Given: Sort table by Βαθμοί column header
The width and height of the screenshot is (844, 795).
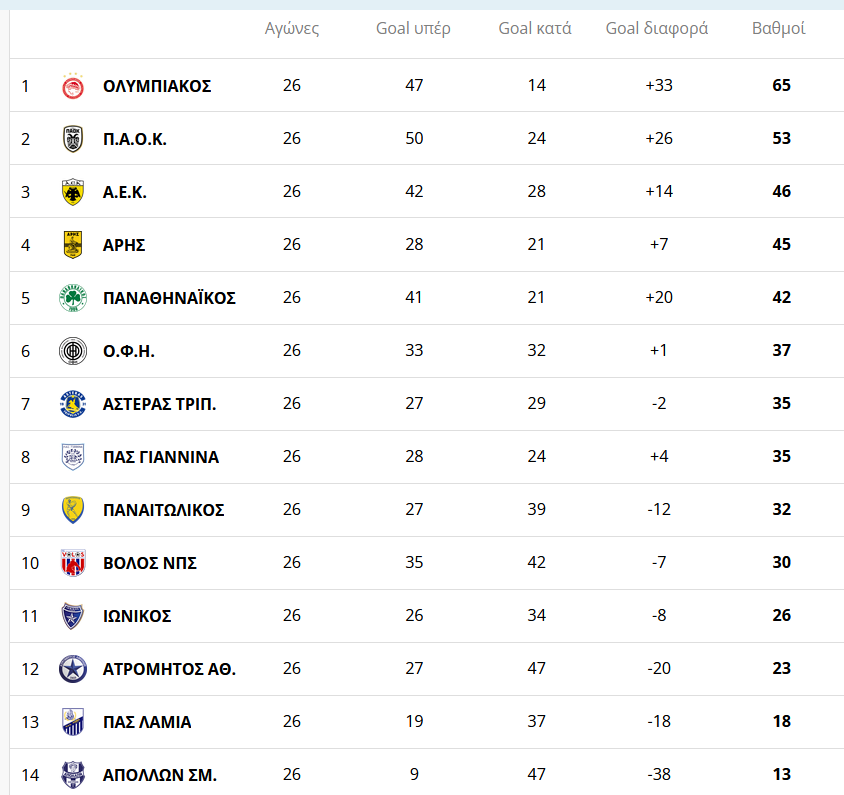Looking at the screenshot, I should click(x=778, y=28).
